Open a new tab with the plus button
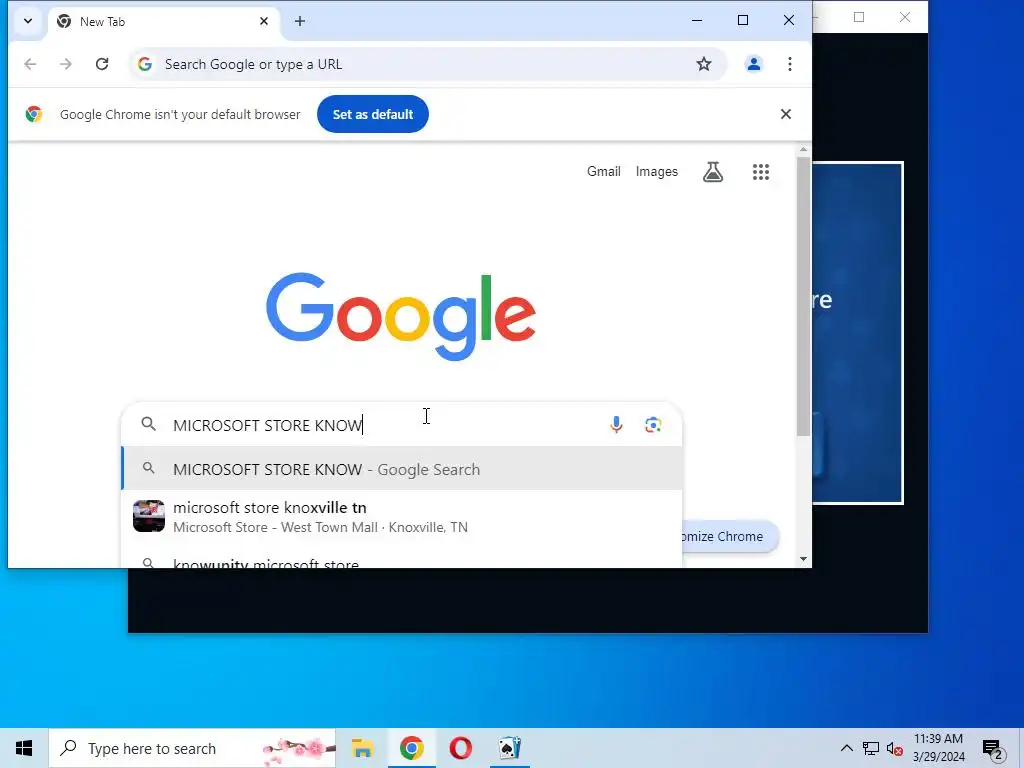 (x=300, y=22)
